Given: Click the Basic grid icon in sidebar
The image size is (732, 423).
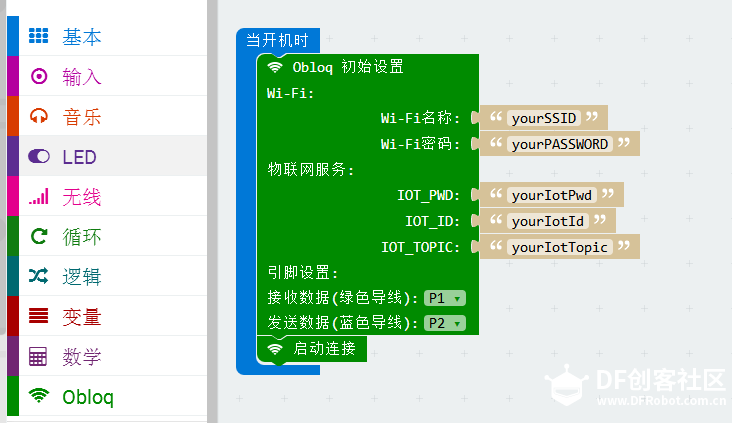Looking at the screenshot, I should [x=39, y=37].
